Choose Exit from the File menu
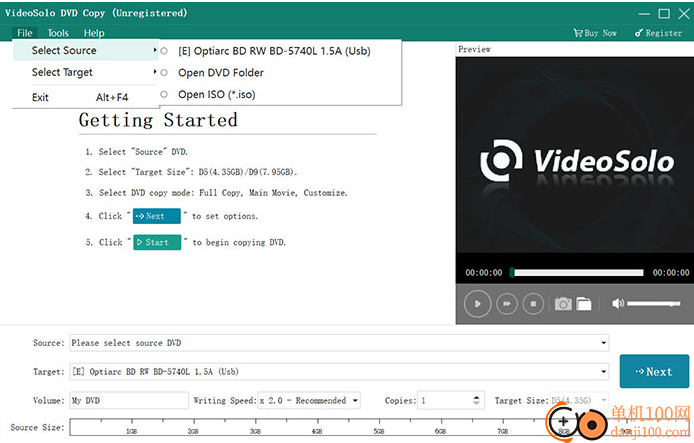 pos(86,97)
